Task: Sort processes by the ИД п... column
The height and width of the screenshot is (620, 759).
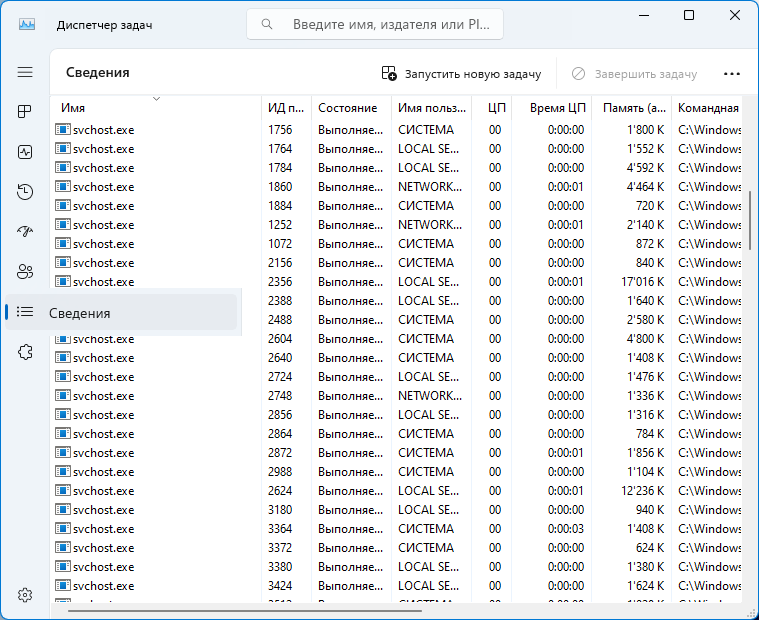Action: pyautogui.click(x=285, y=108)
